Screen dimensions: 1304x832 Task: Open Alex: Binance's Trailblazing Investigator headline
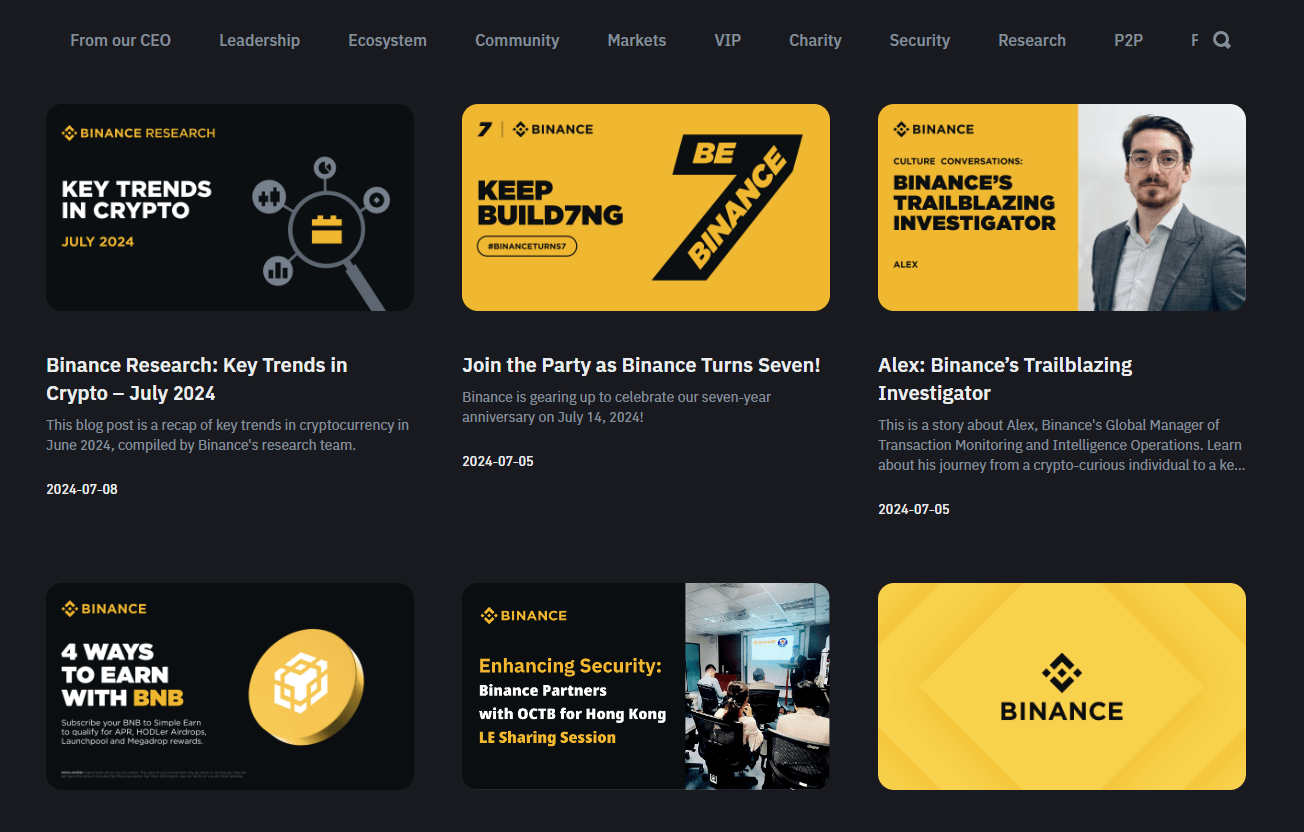[x=1005, y=379]
